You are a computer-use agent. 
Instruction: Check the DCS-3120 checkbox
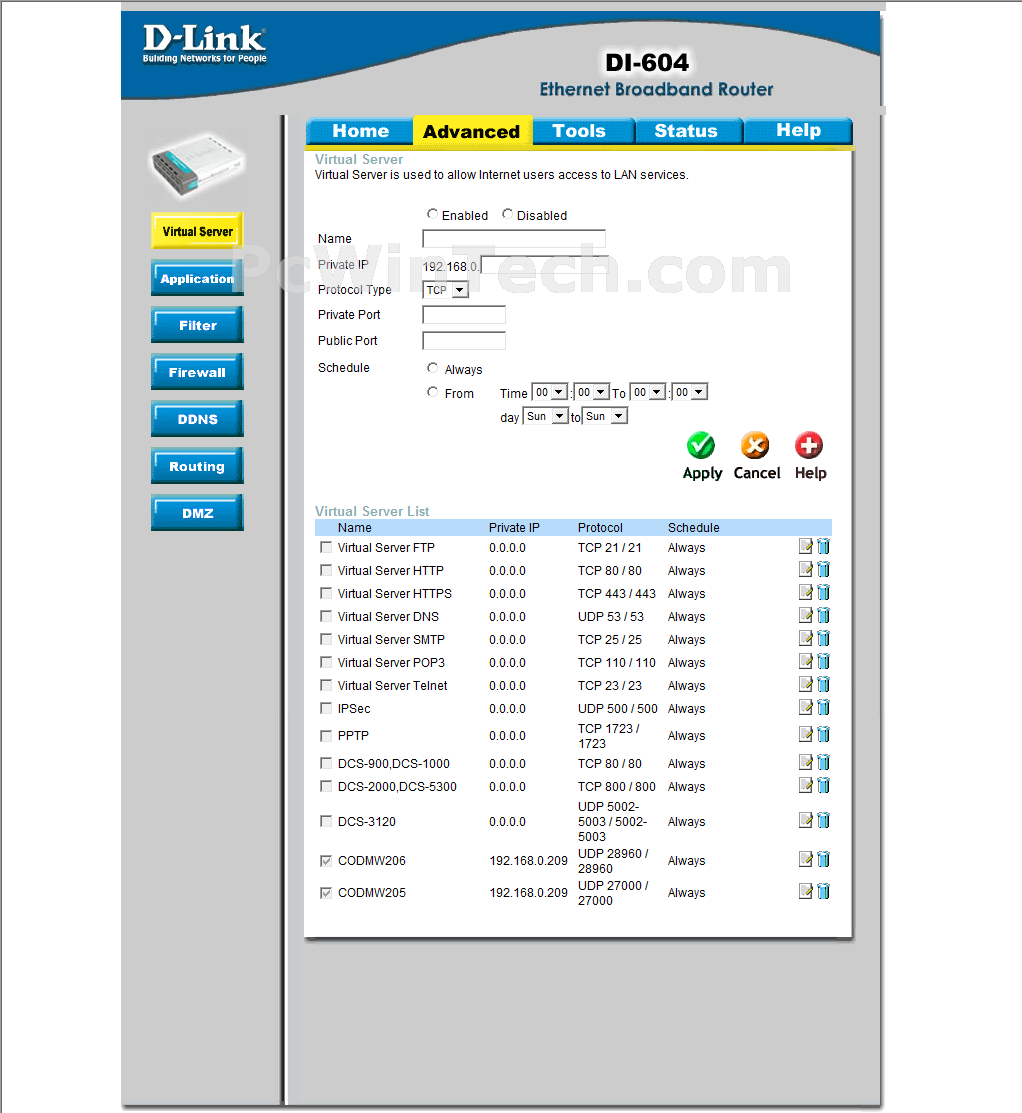326,821
